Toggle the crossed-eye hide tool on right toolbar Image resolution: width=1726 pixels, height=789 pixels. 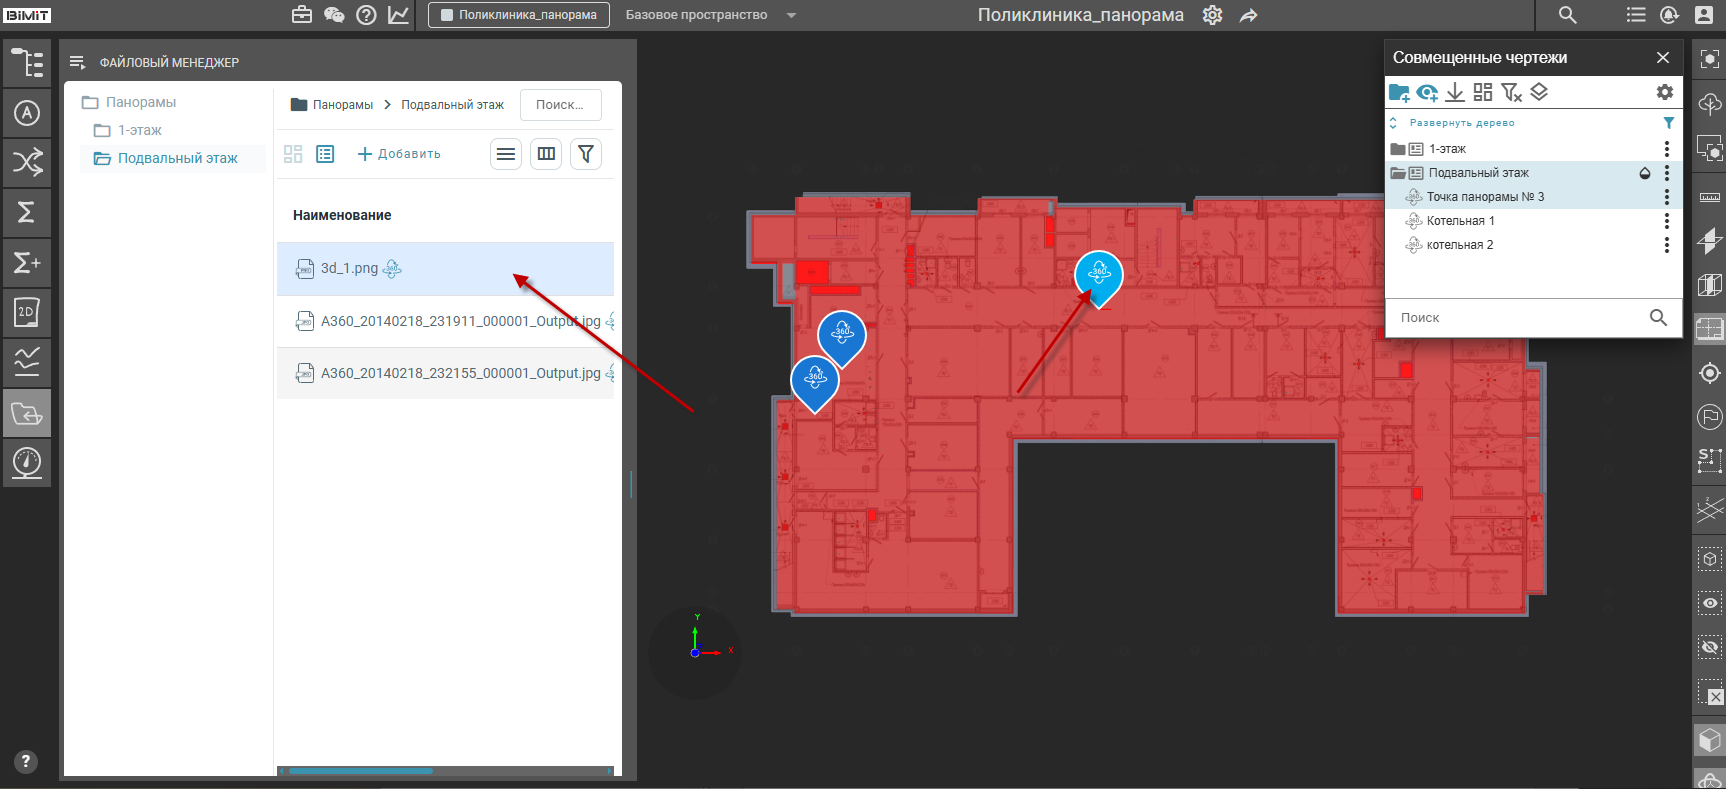point(1710,647)
